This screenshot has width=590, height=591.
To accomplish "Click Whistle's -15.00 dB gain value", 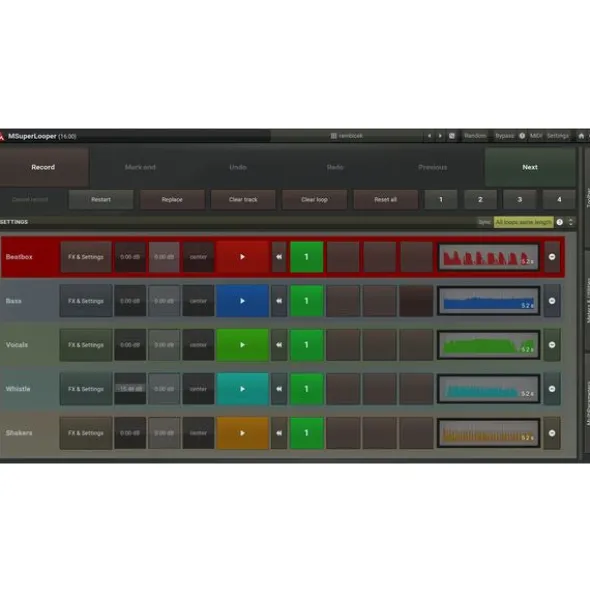I will point(130,389).
